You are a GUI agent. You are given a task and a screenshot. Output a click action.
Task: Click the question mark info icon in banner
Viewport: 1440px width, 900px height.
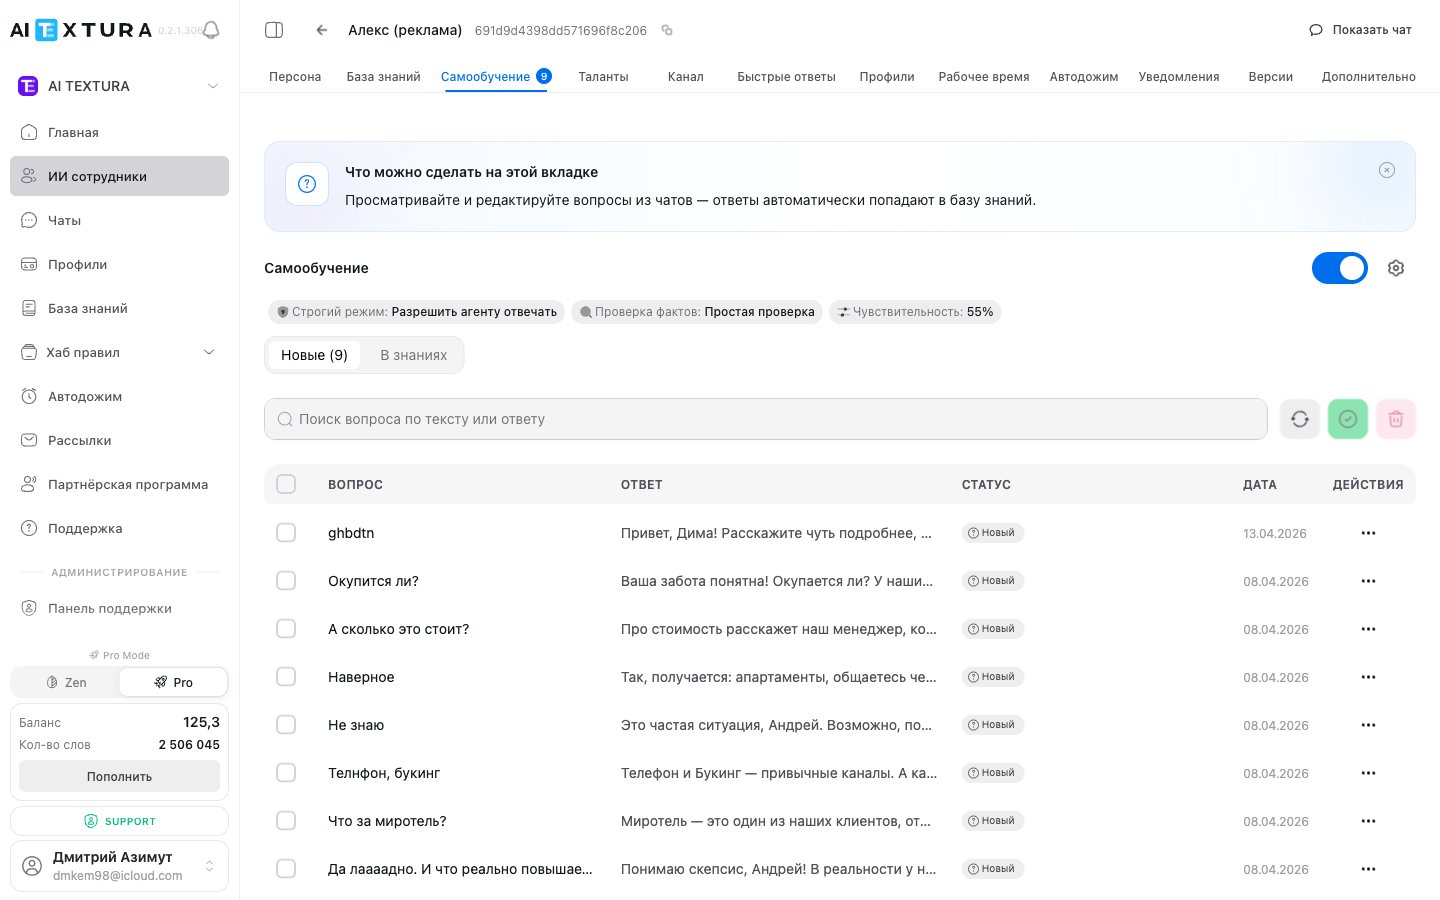click(x=307, y=184)
